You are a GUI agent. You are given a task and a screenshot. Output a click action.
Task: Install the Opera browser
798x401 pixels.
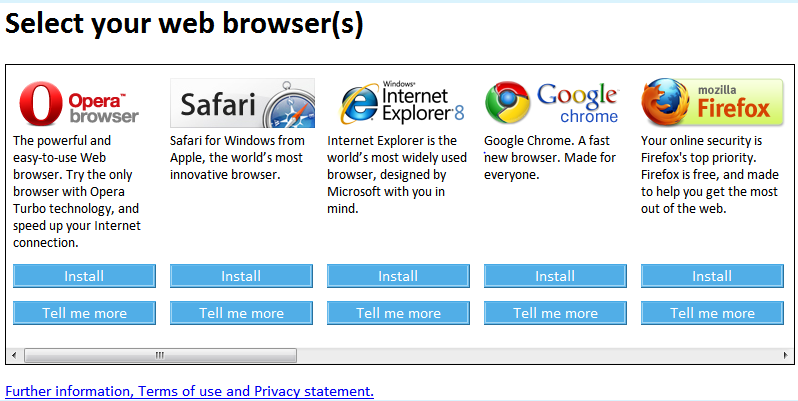click(84, 276)
